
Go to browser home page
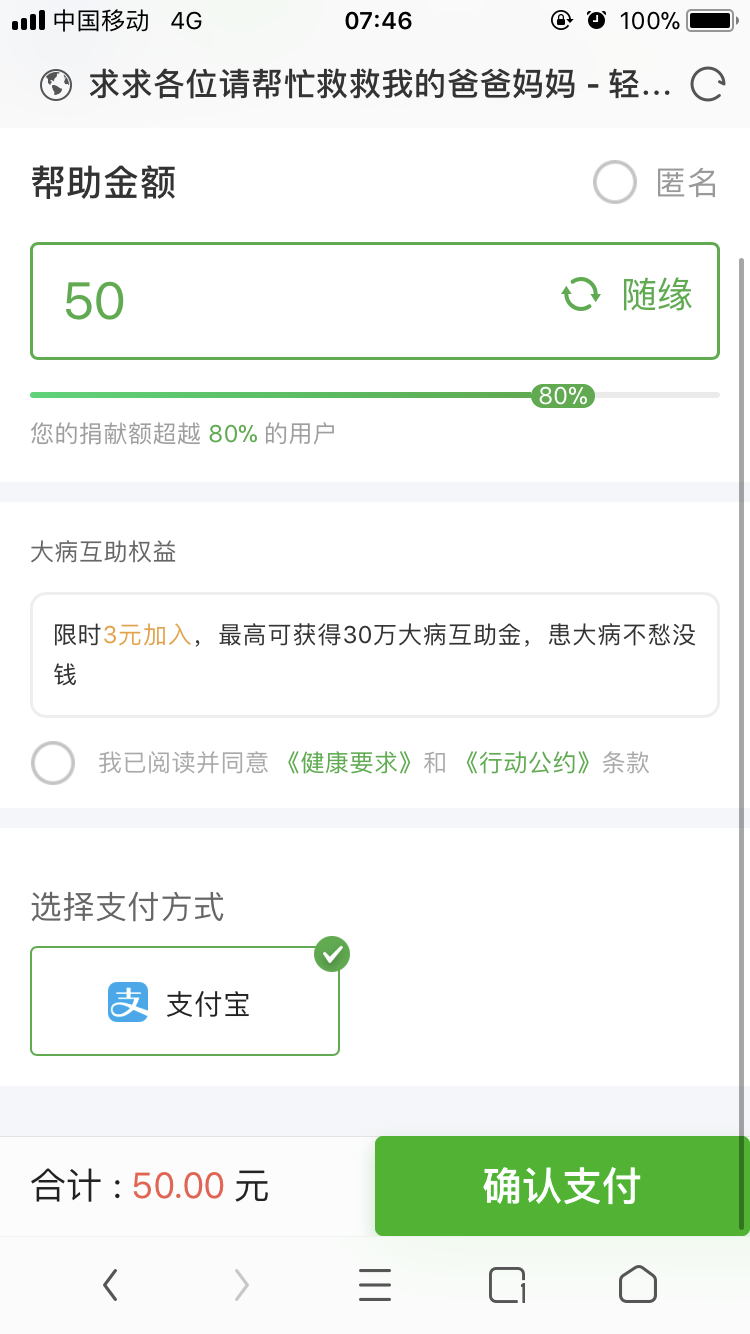point(638,1284)
